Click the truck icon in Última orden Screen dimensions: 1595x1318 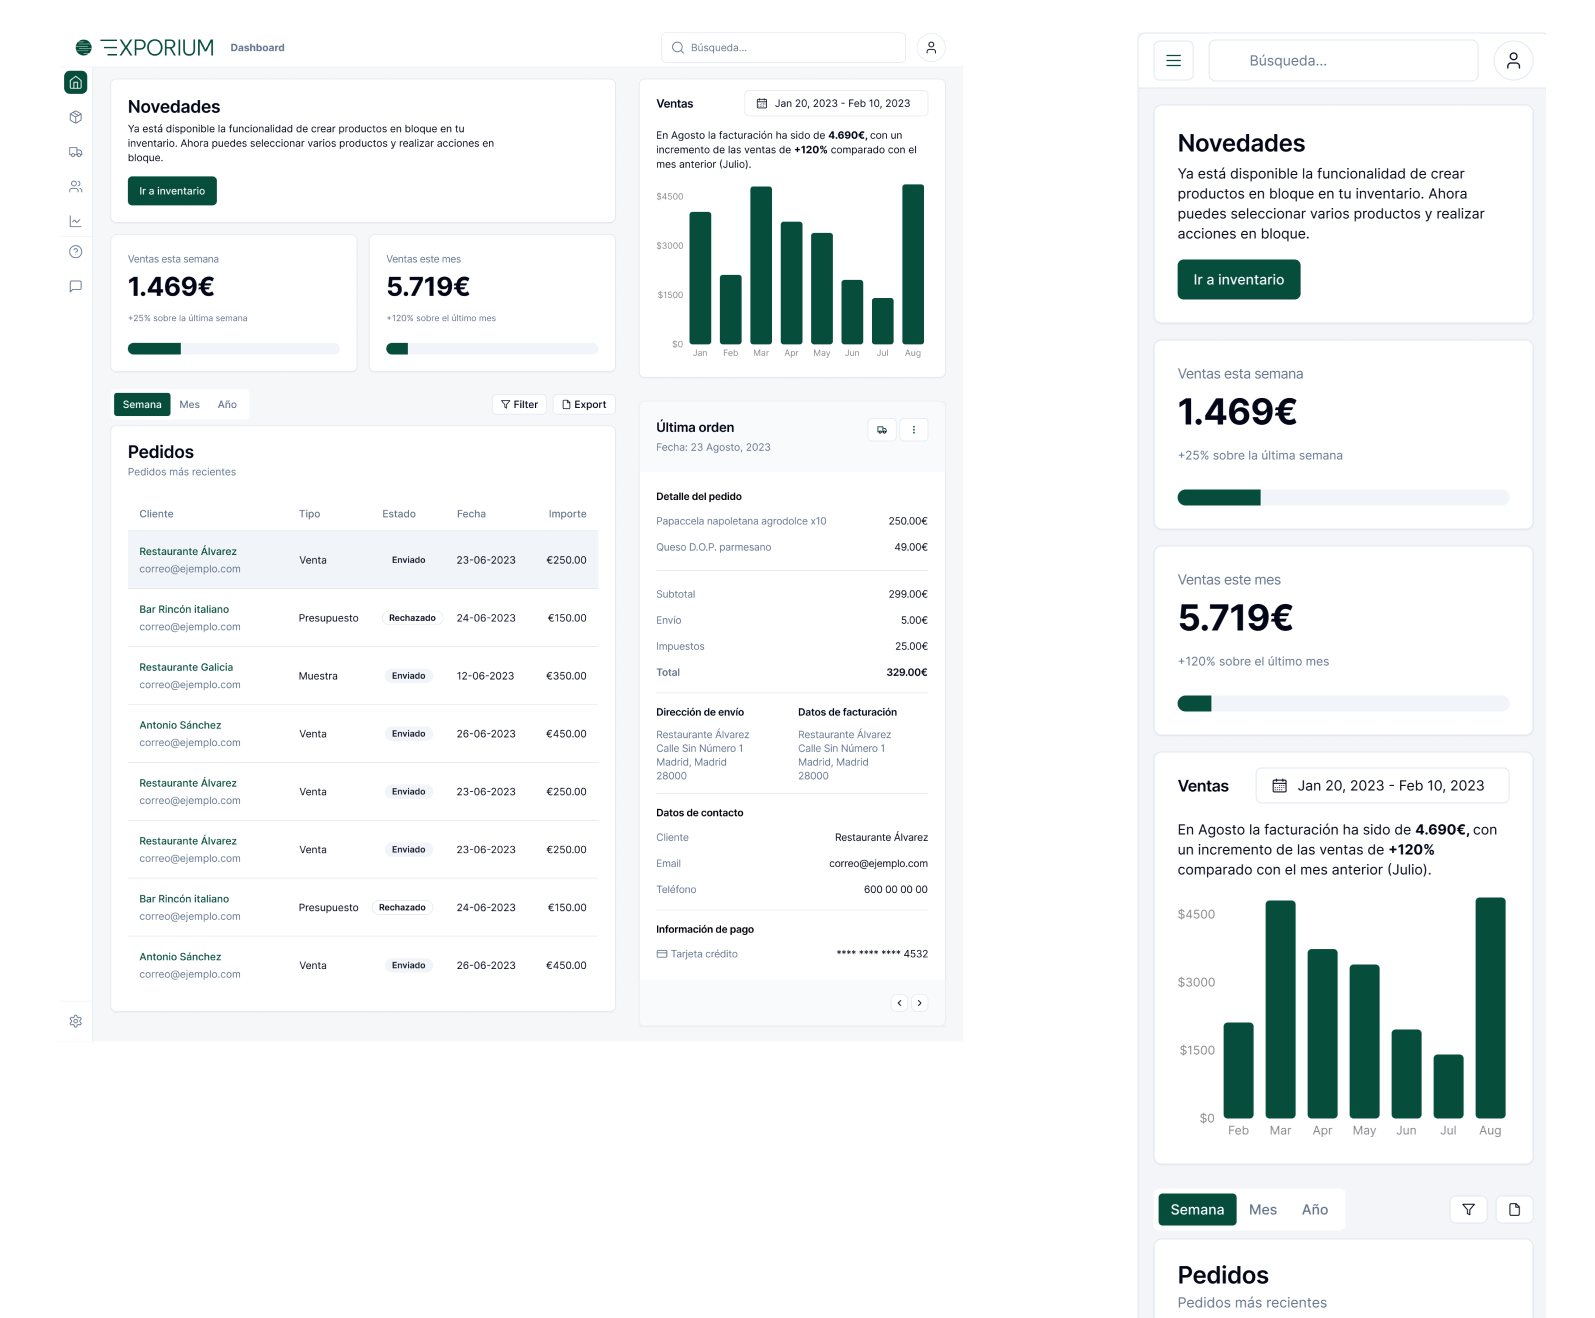tap(882, 430)
